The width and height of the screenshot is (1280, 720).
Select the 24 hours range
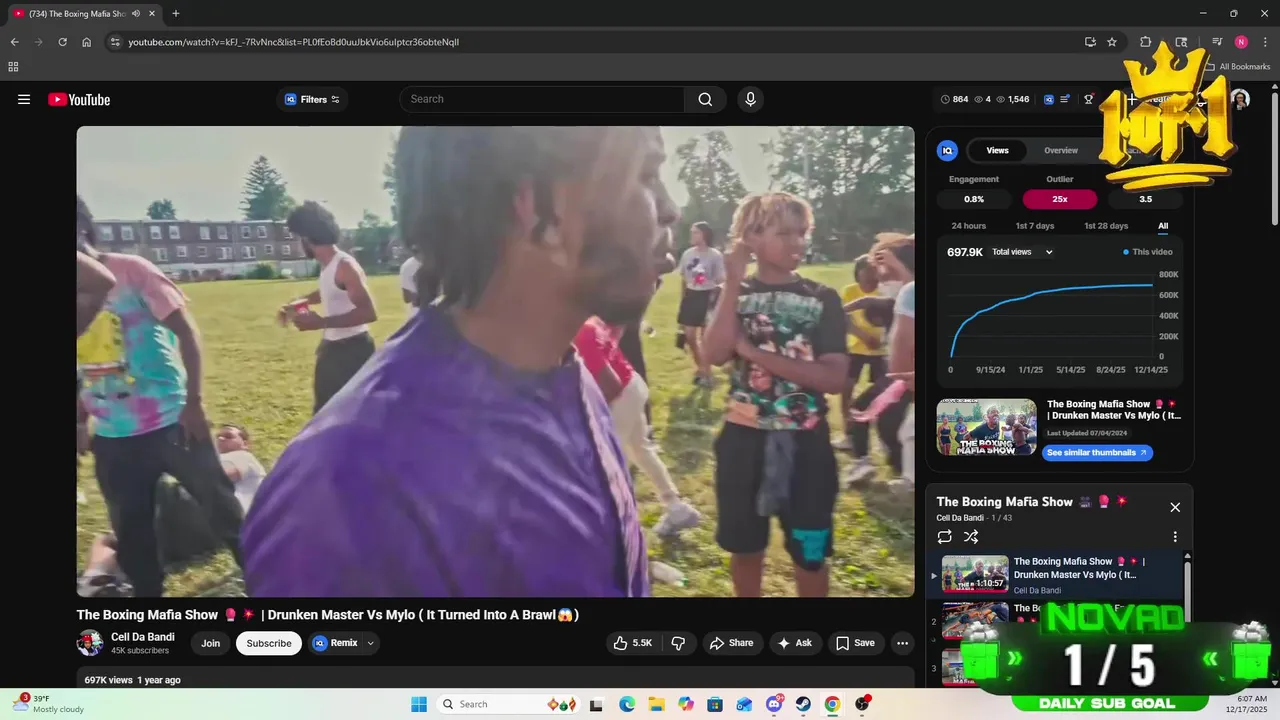click(968, 226)
